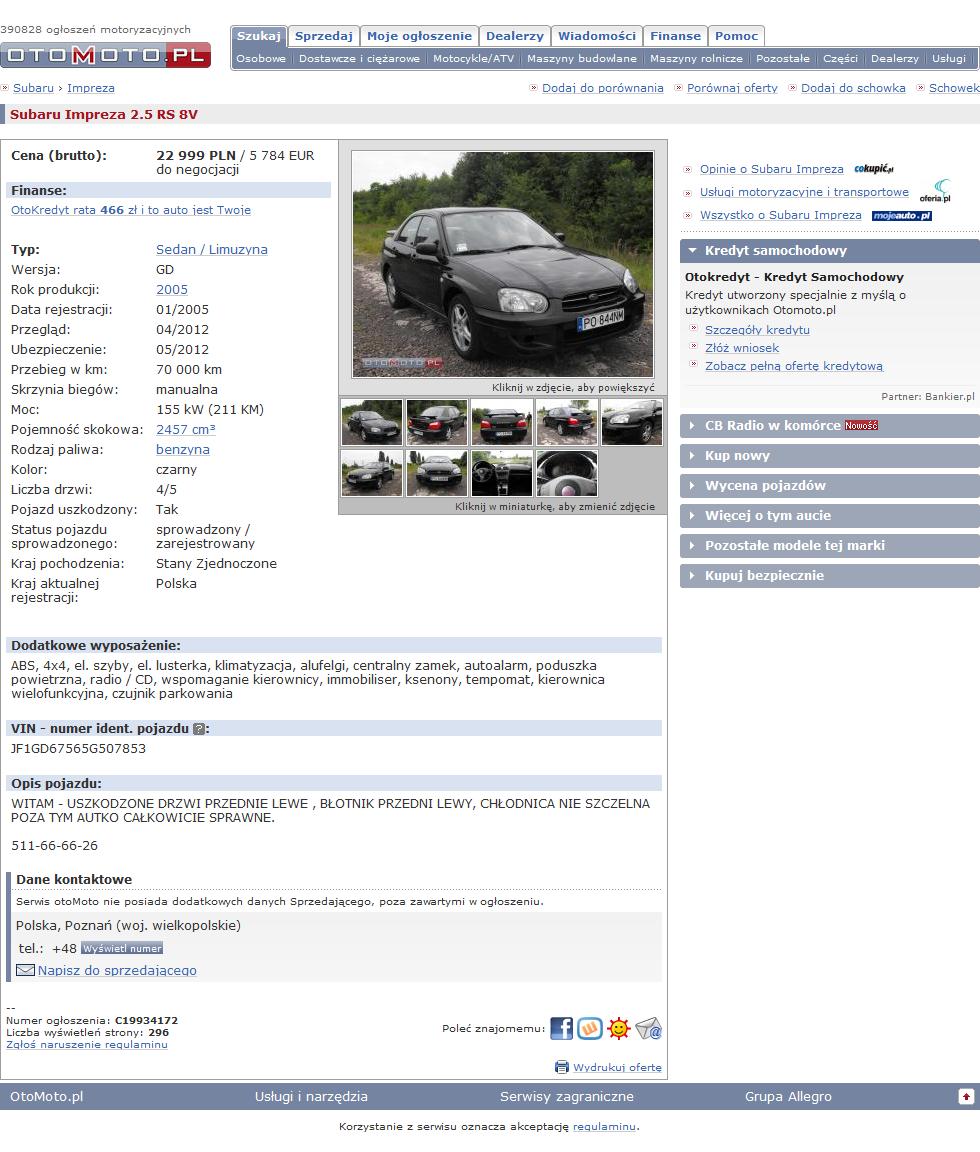Select the headlight close-up thumbnail
Screen dimensions: 980x1152
tap(632, 422)
